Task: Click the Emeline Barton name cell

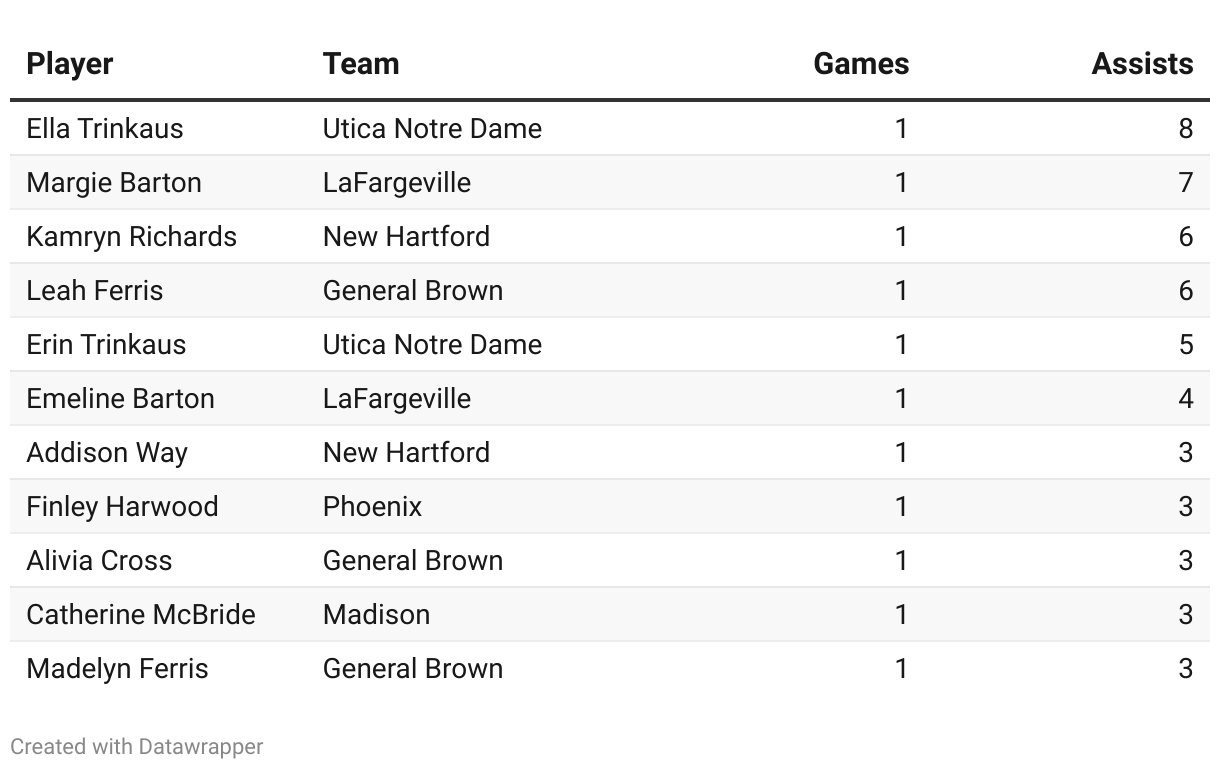Action: (x=121, y=399)
